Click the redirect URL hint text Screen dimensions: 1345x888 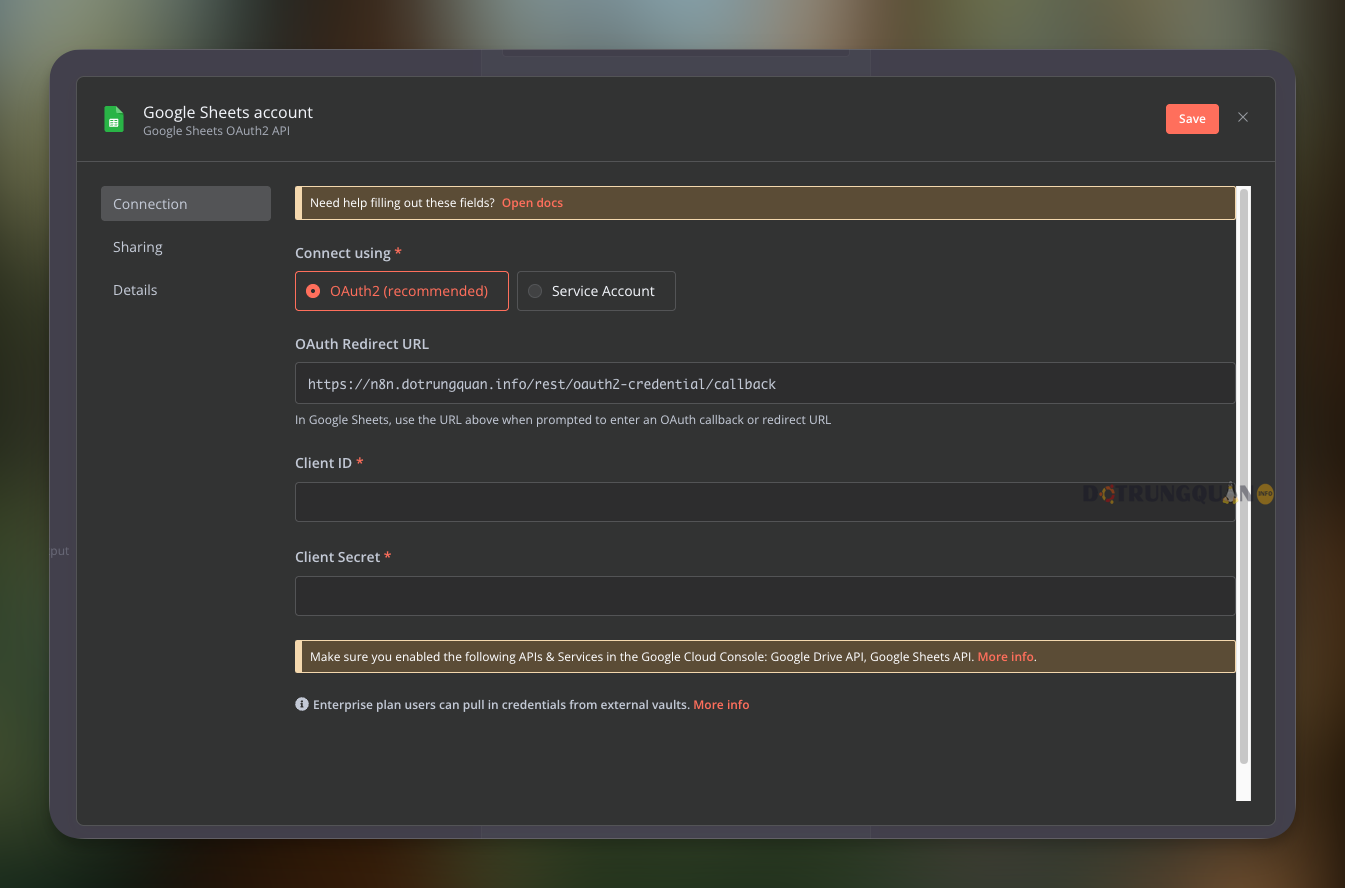click(563, 420)
